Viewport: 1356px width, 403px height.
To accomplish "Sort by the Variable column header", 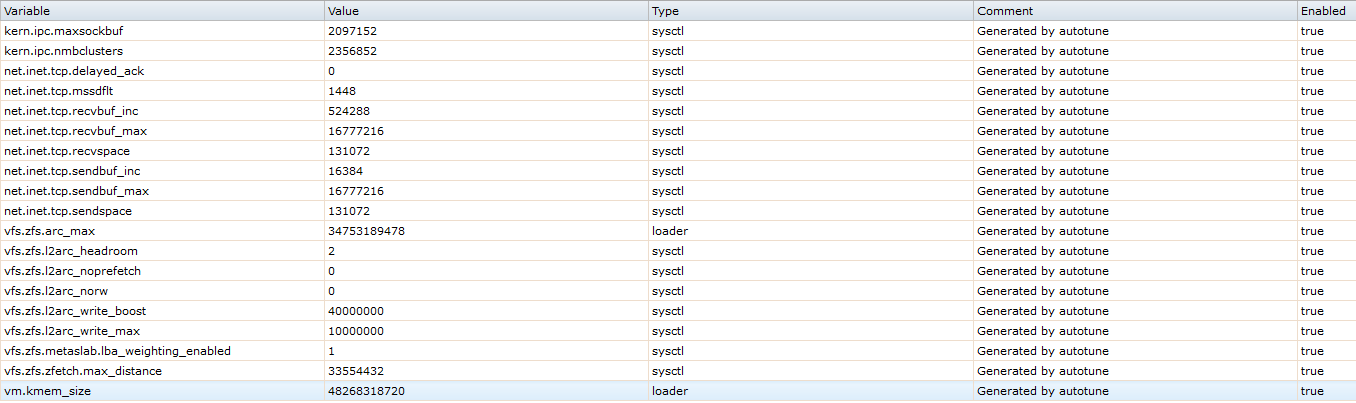I will pyautogui.click(x=30, y=11).
